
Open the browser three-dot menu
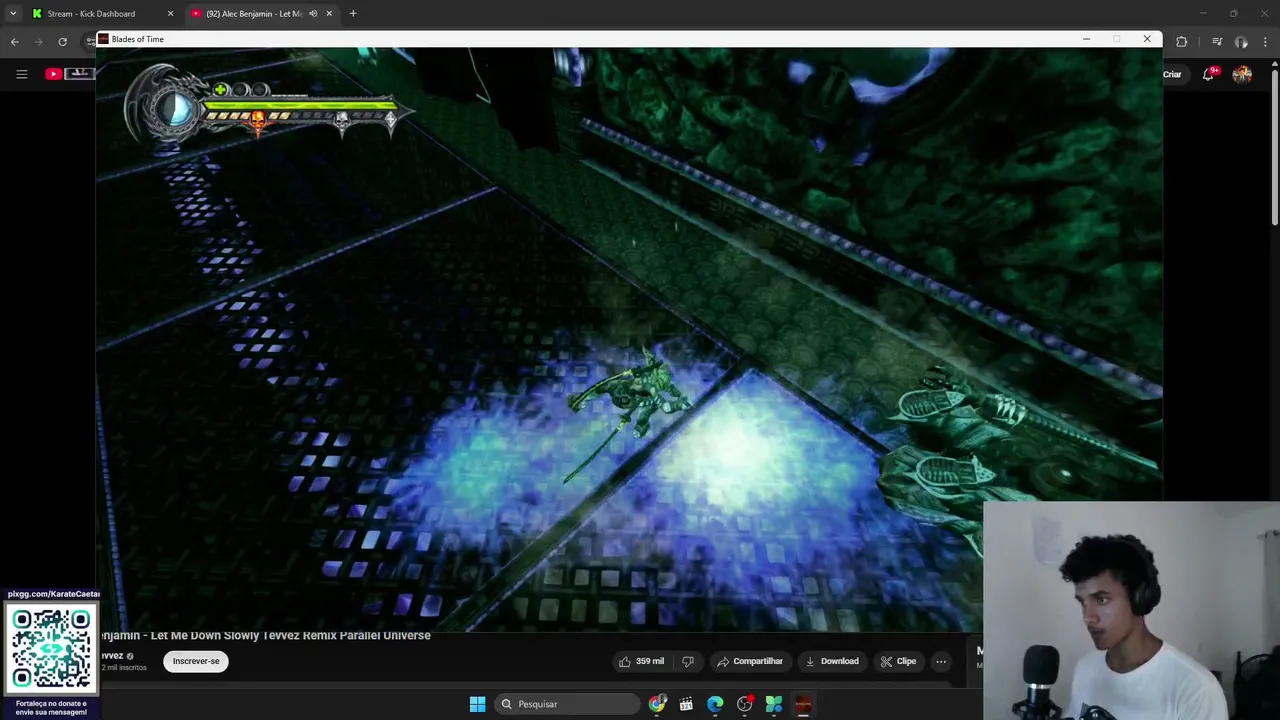point(1265,42)
